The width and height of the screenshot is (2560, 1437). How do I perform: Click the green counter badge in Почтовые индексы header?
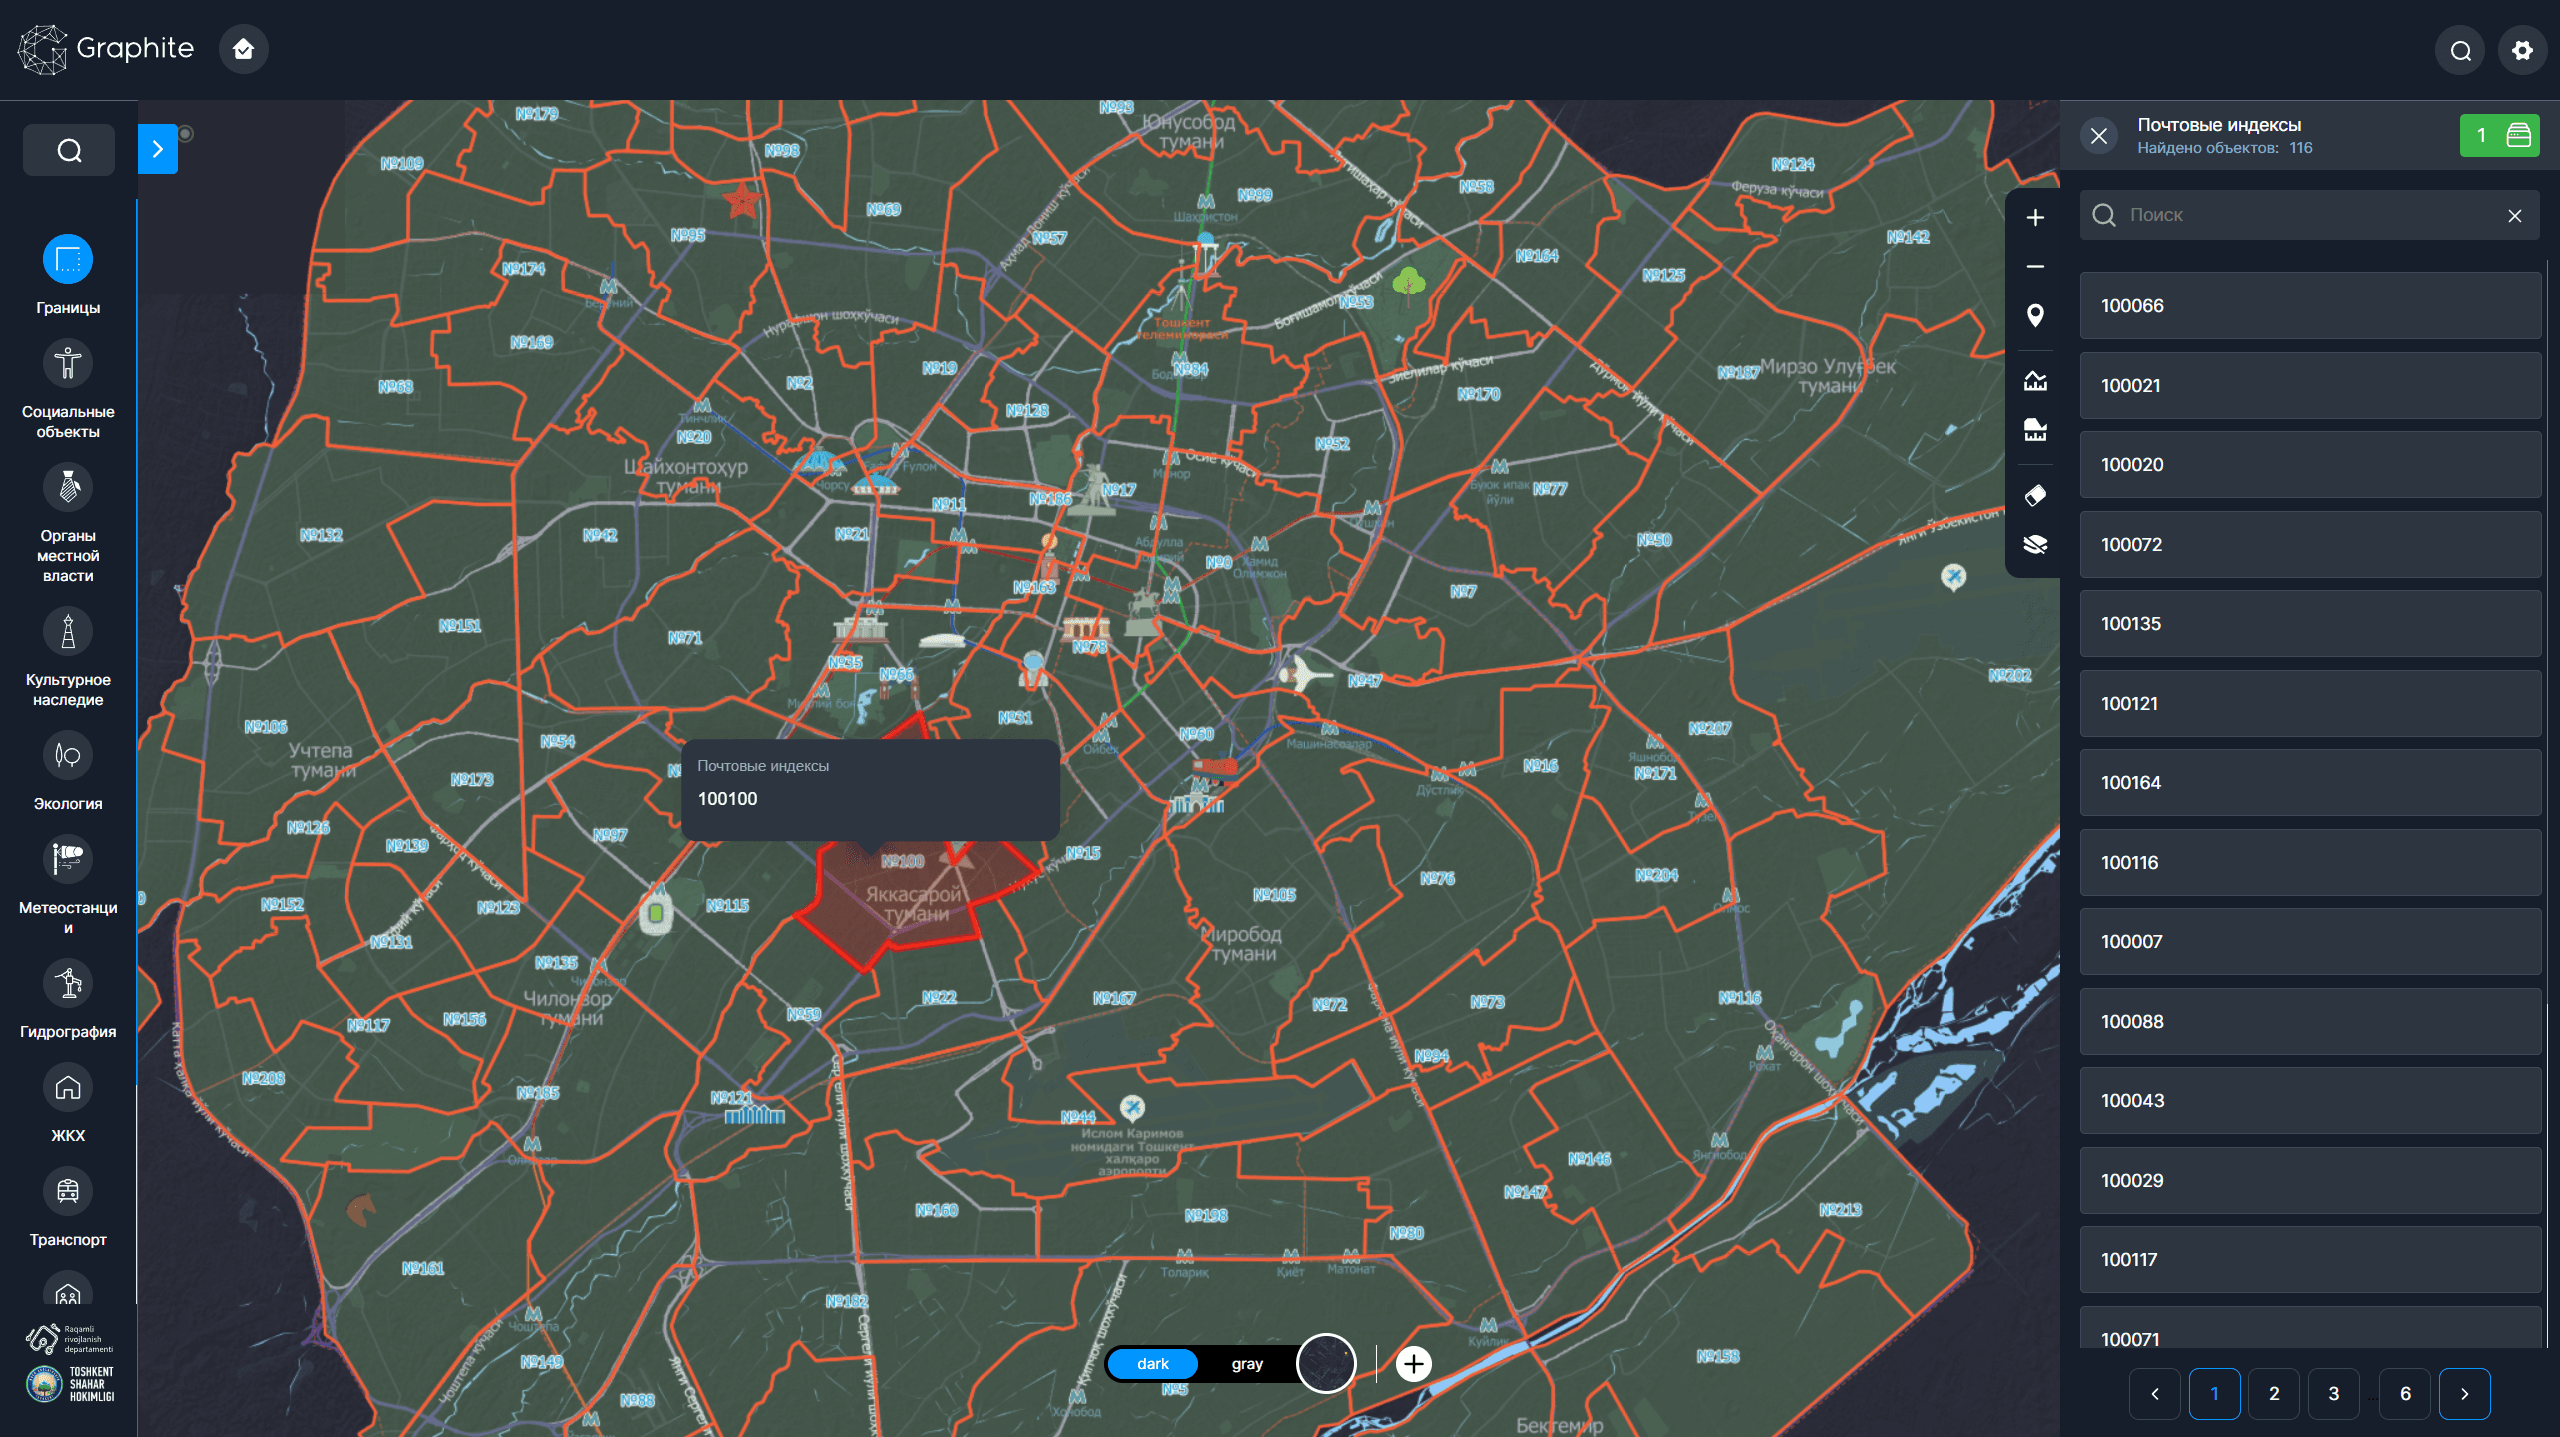coord(2500,135)
